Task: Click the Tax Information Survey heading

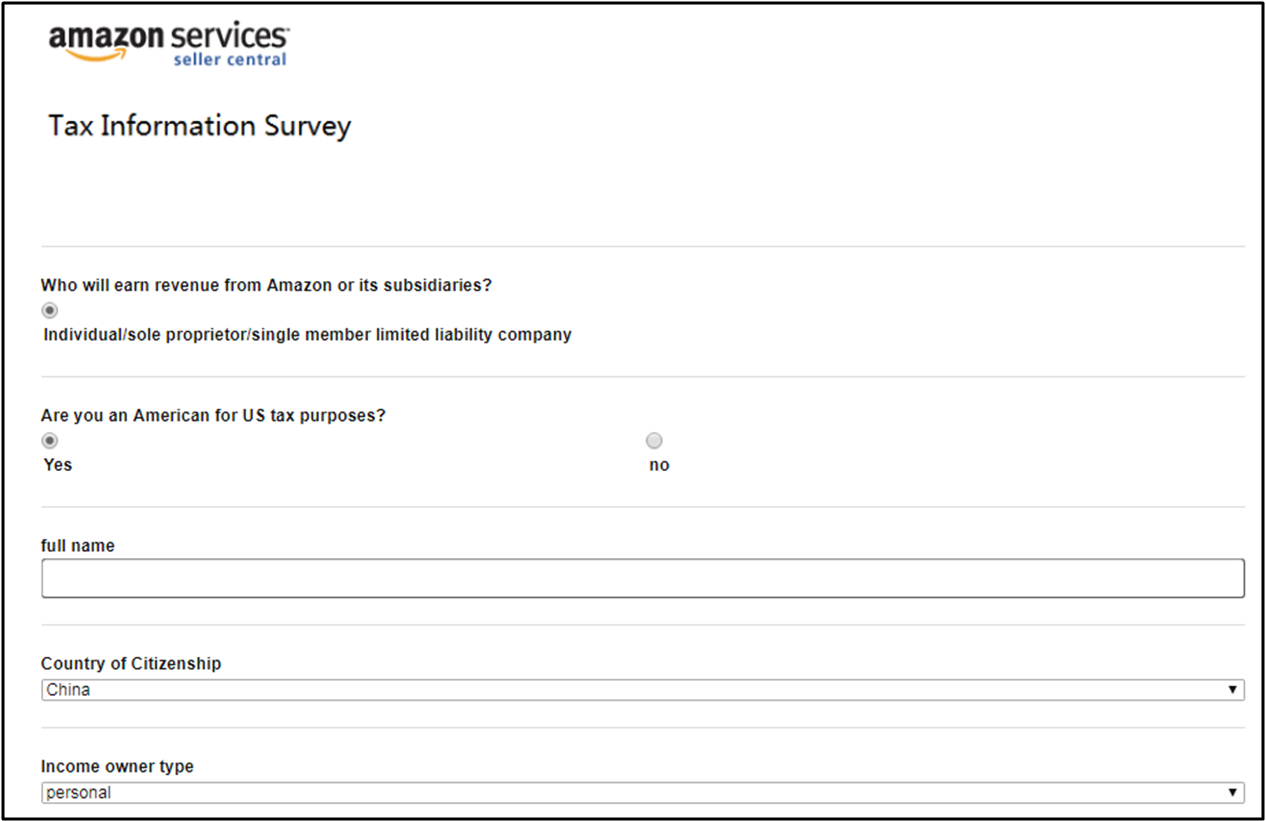Action: pyautogui.click(x=200, y=126)
